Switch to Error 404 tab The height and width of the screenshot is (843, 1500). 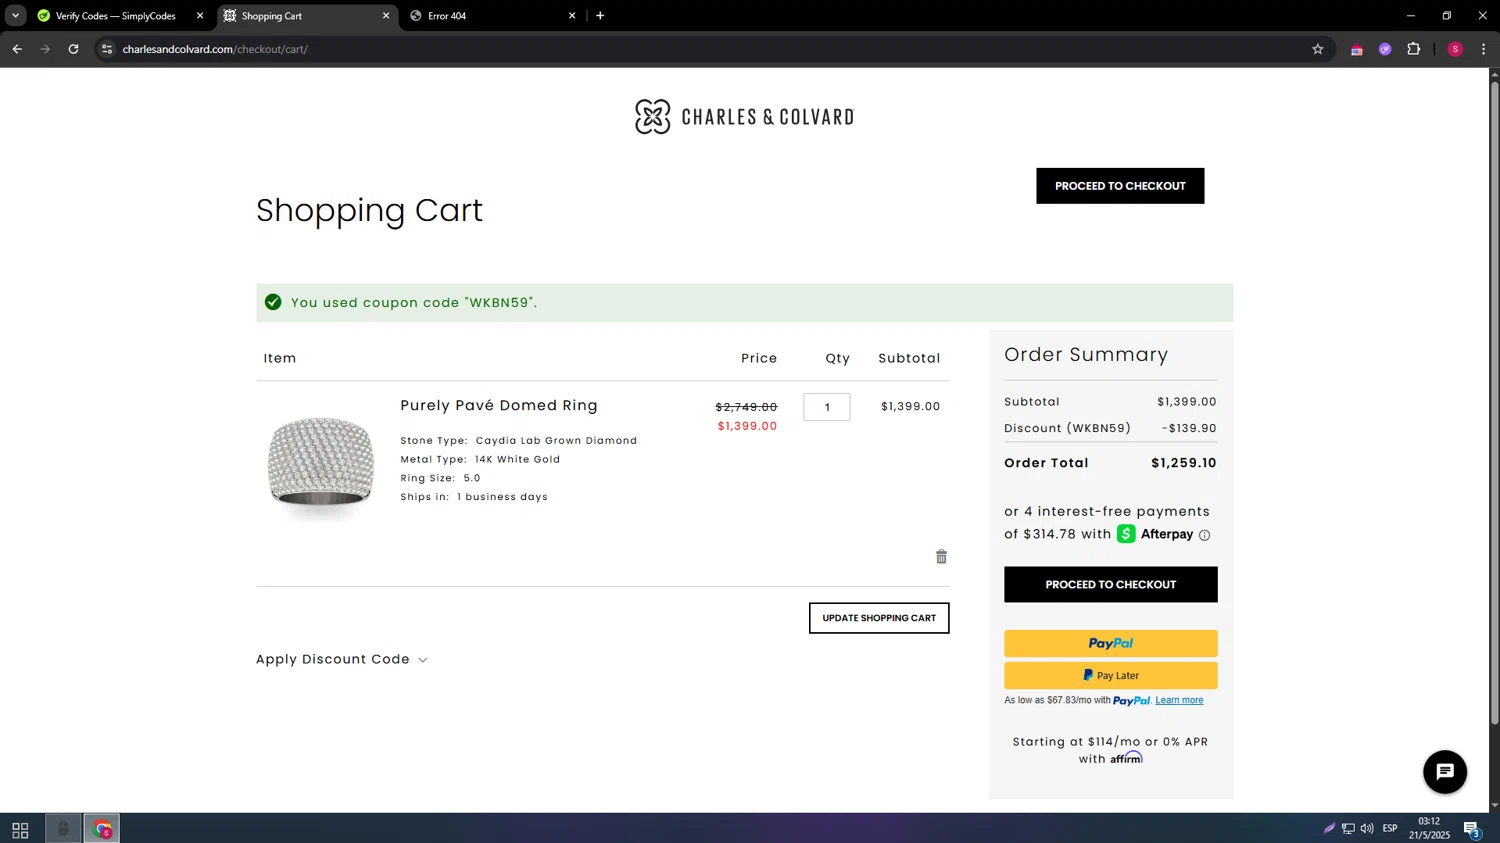coord(492,16)
